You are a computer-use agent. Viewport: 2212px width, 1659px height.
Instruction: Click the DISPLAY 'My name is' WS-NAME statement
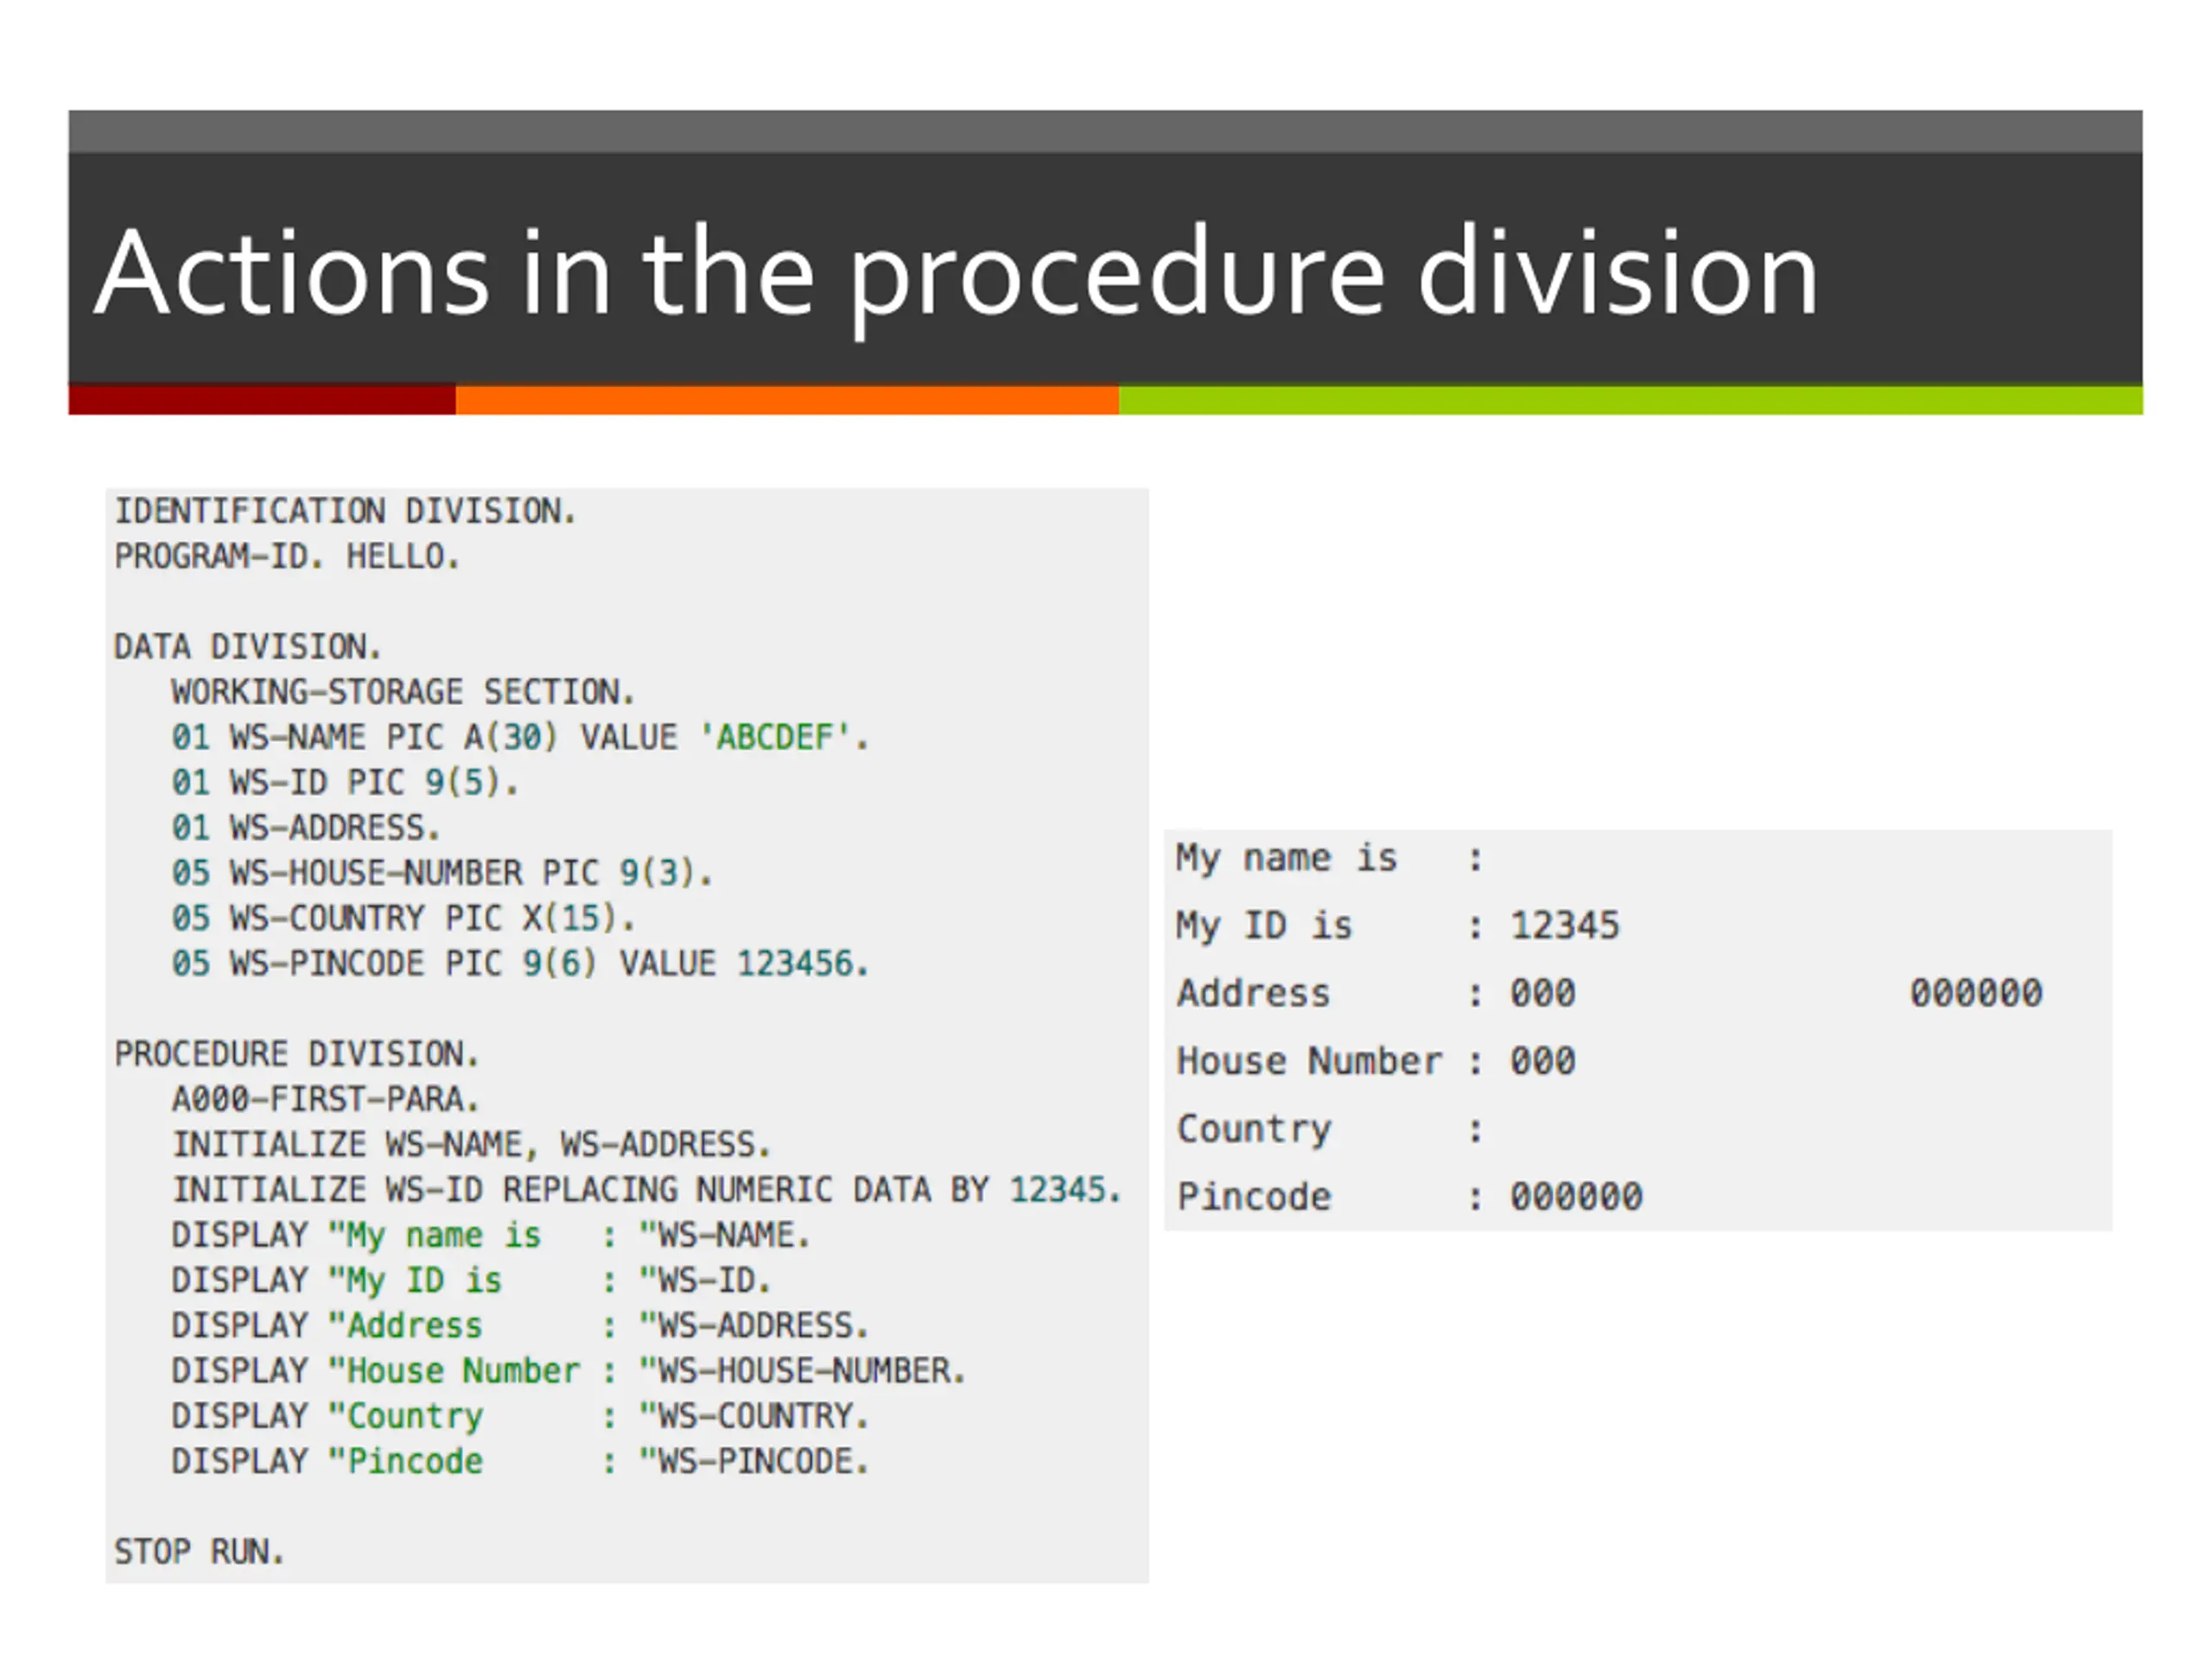pyautogui.click(x=490, y=1236)
